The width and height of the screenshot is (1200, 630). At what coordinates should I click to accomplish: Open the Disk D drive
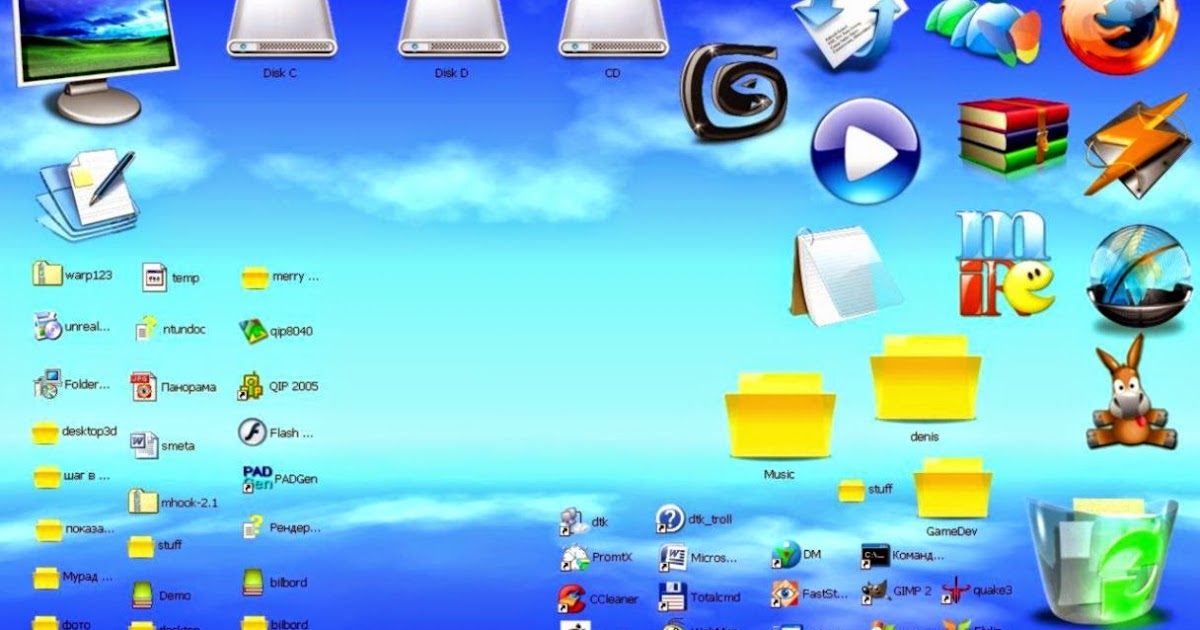(x=452, y=28)
